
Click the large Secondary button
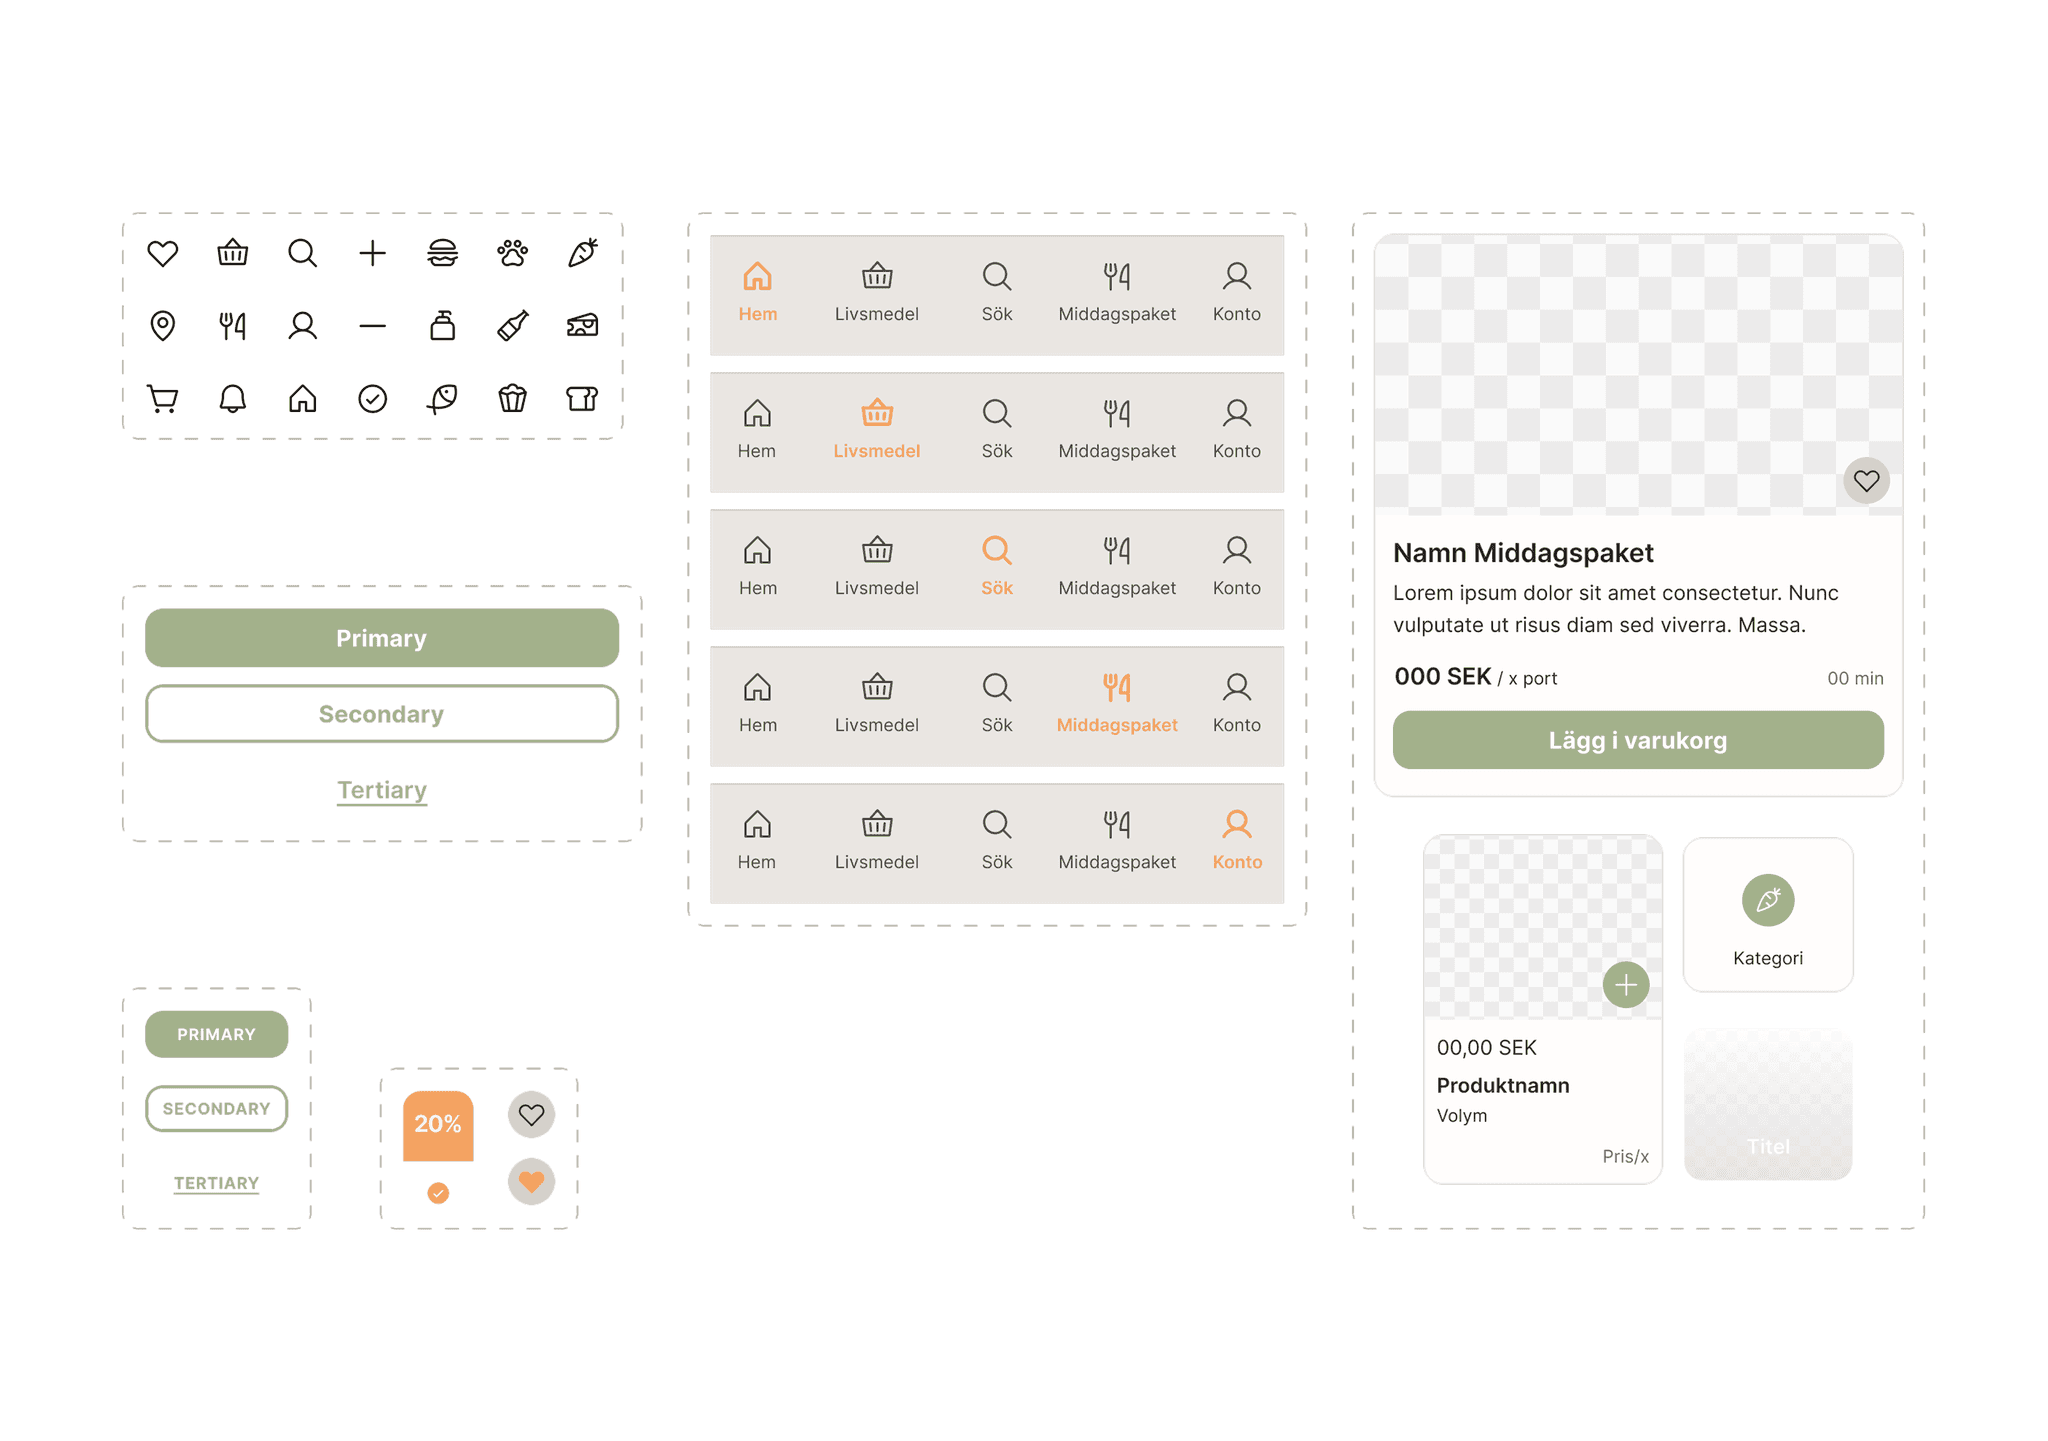382,714
